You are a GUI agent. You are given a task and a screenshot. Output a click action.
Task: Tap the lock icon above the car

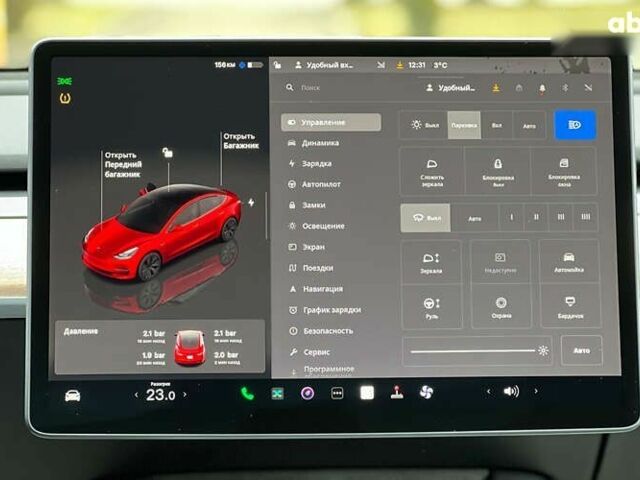click(x=167, y=153)
